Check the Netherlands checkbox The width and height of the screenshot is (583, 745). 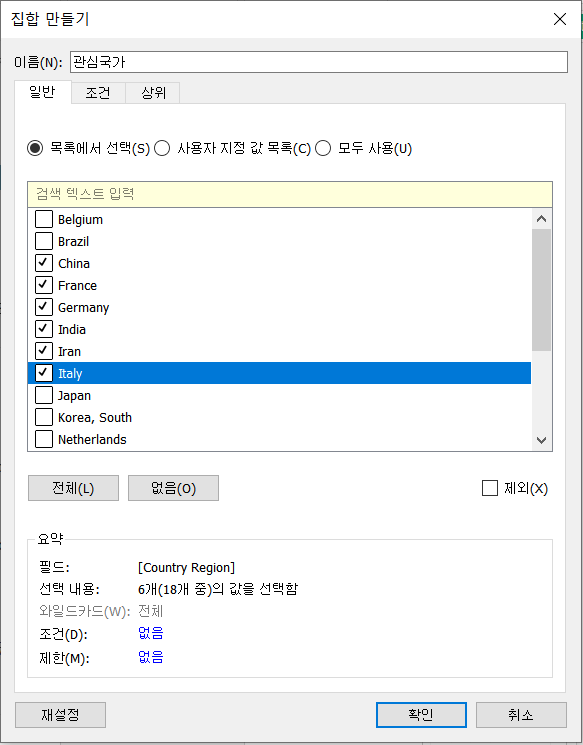(44, 439)
